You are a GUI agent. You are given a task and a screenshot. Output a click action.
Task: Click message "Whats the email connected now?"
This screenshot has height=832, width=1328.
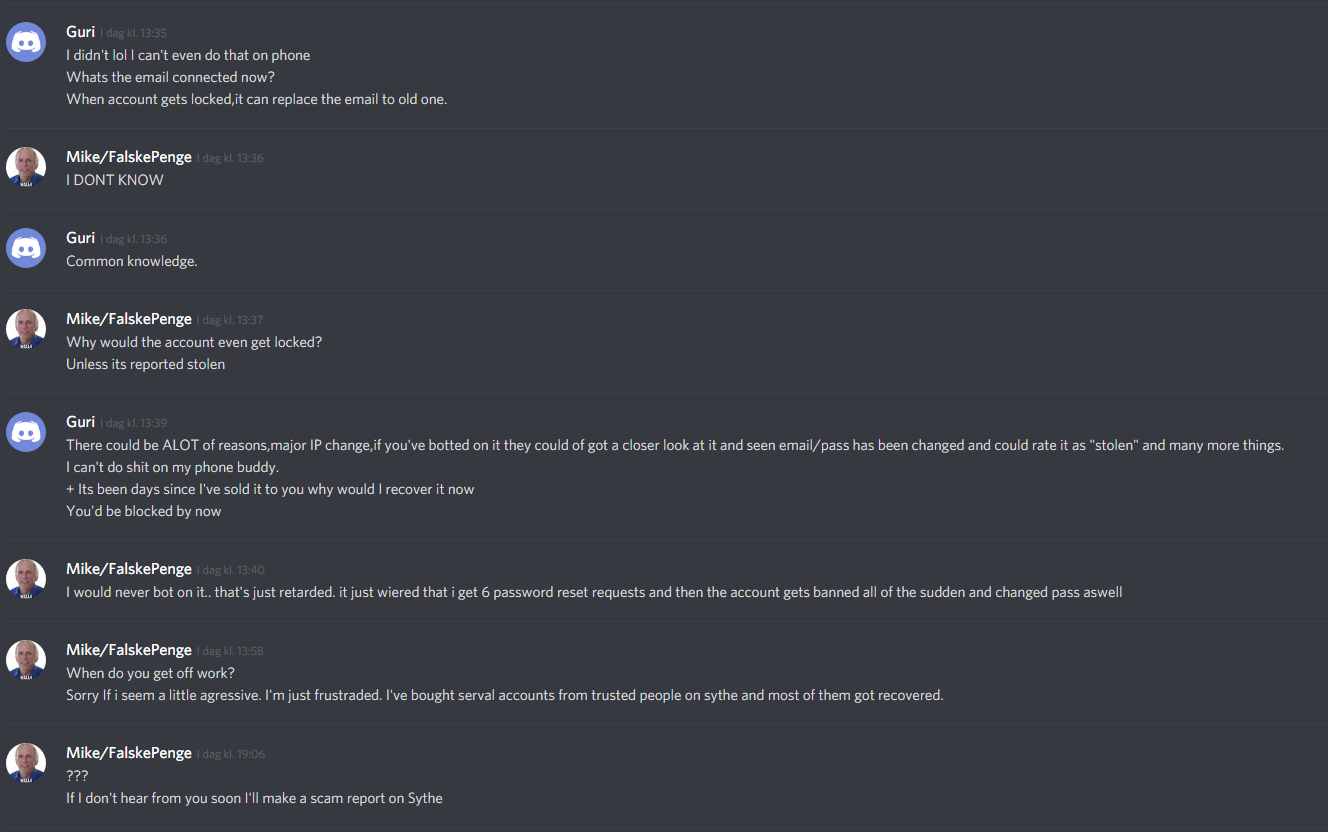pyautogui.click(x=171, y=77)
